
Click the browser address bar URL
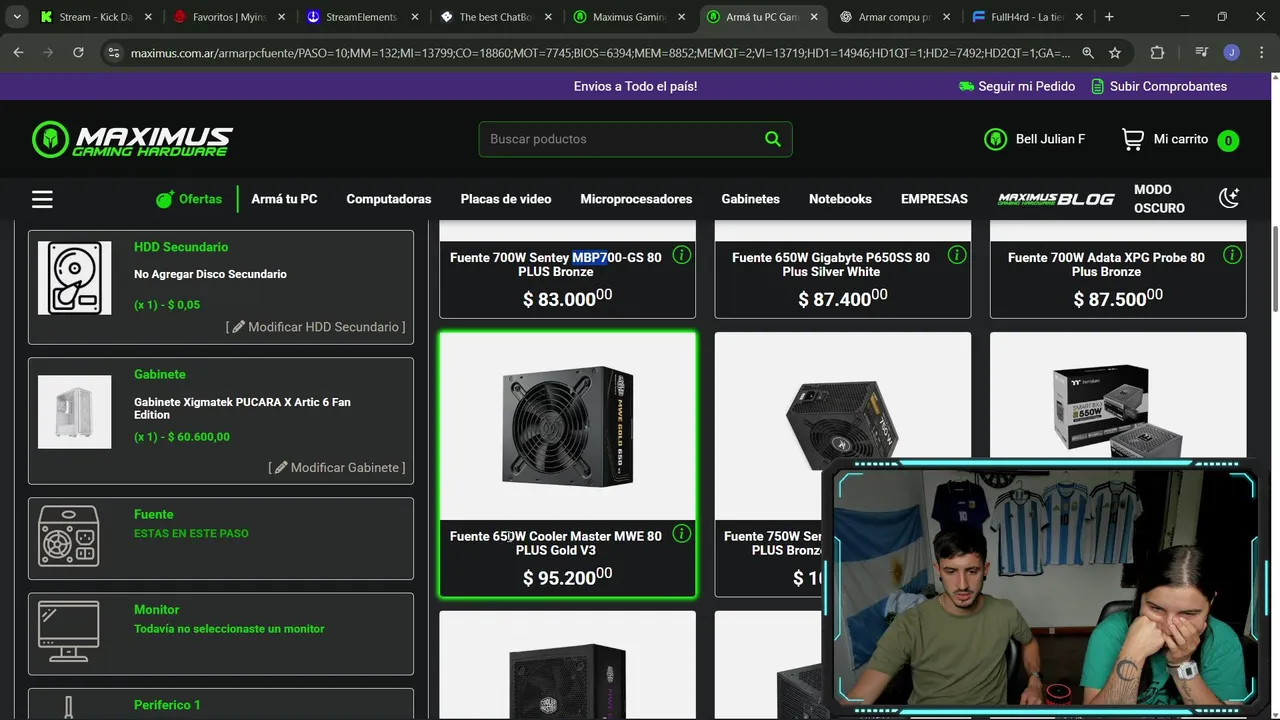coord(600,53)
